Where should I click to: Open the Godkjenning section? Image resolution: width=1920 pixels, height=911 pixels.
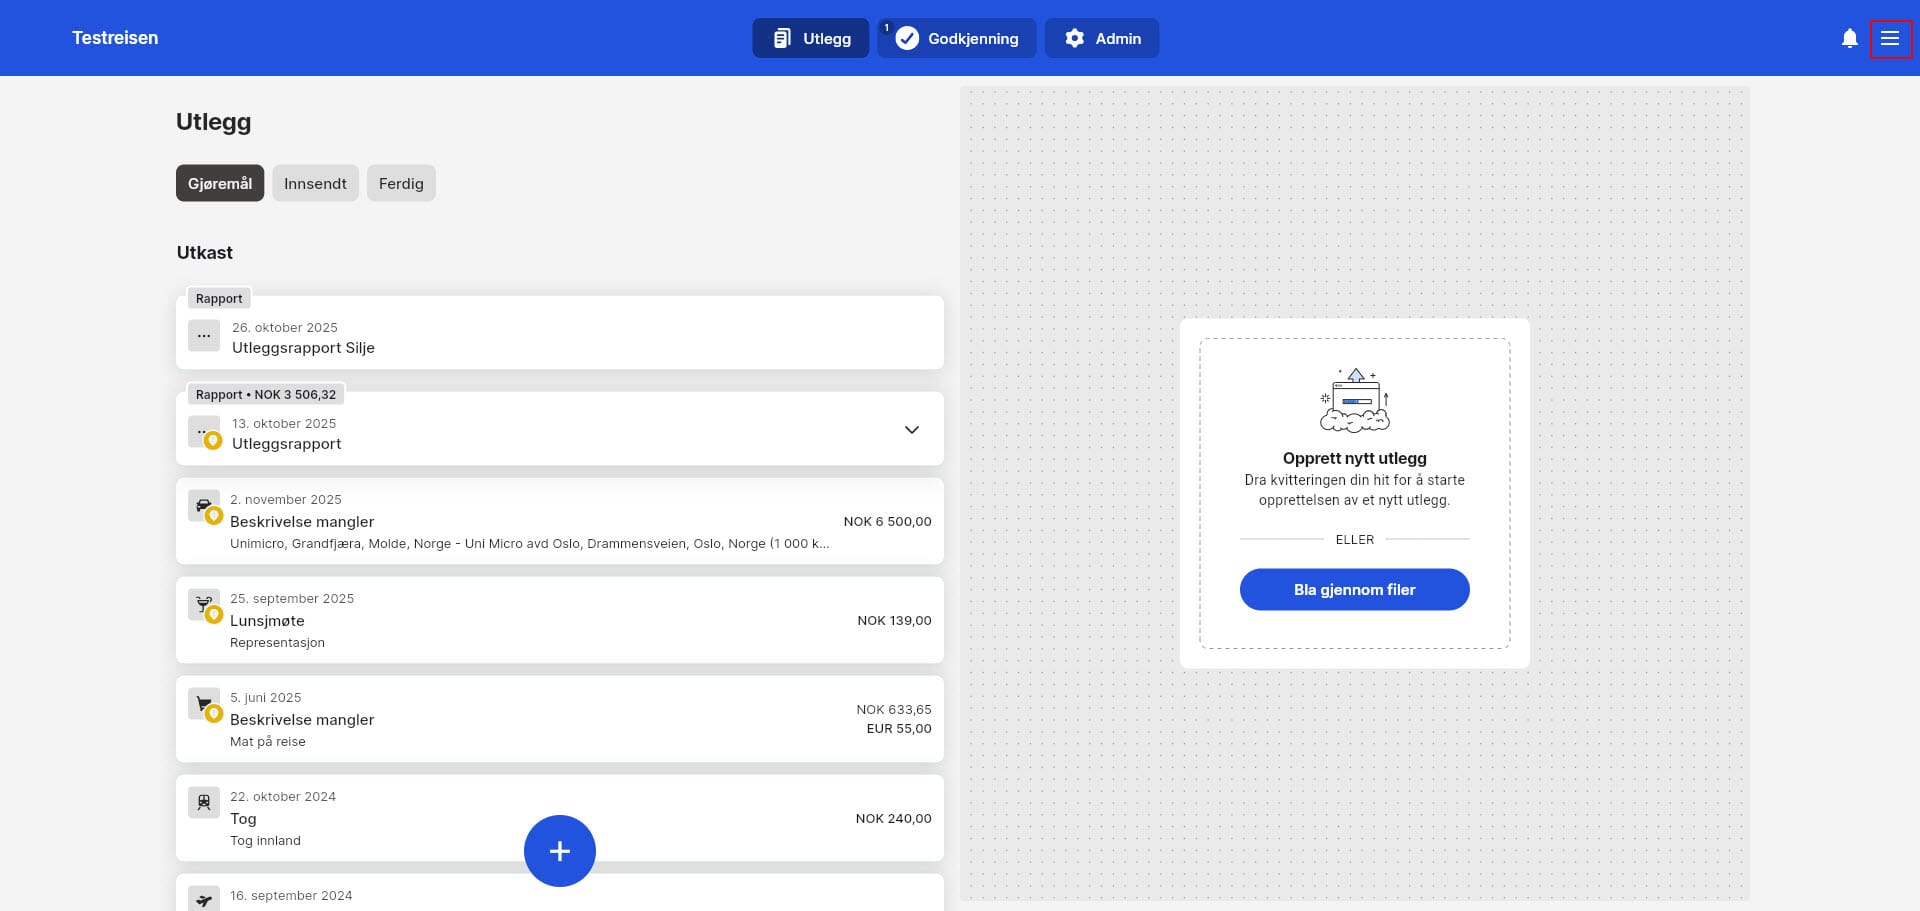[x=957, y=39]
